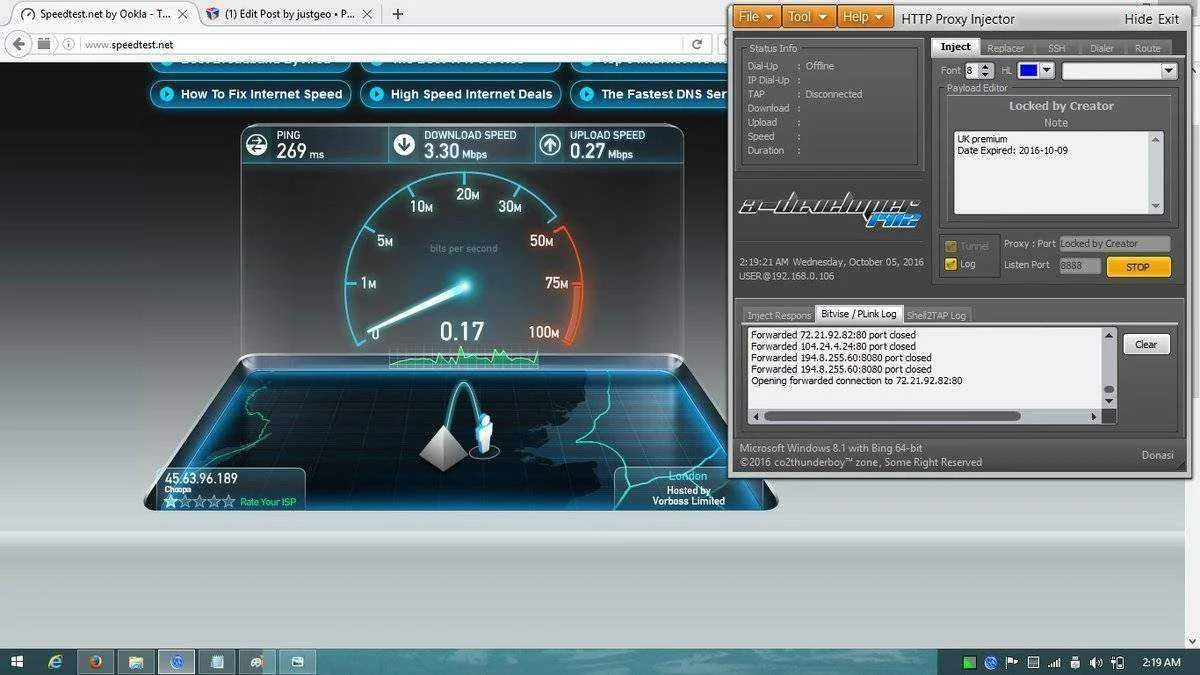Open the Windows Start button
Screen dimensions: 1200x675
coord(17,662)
